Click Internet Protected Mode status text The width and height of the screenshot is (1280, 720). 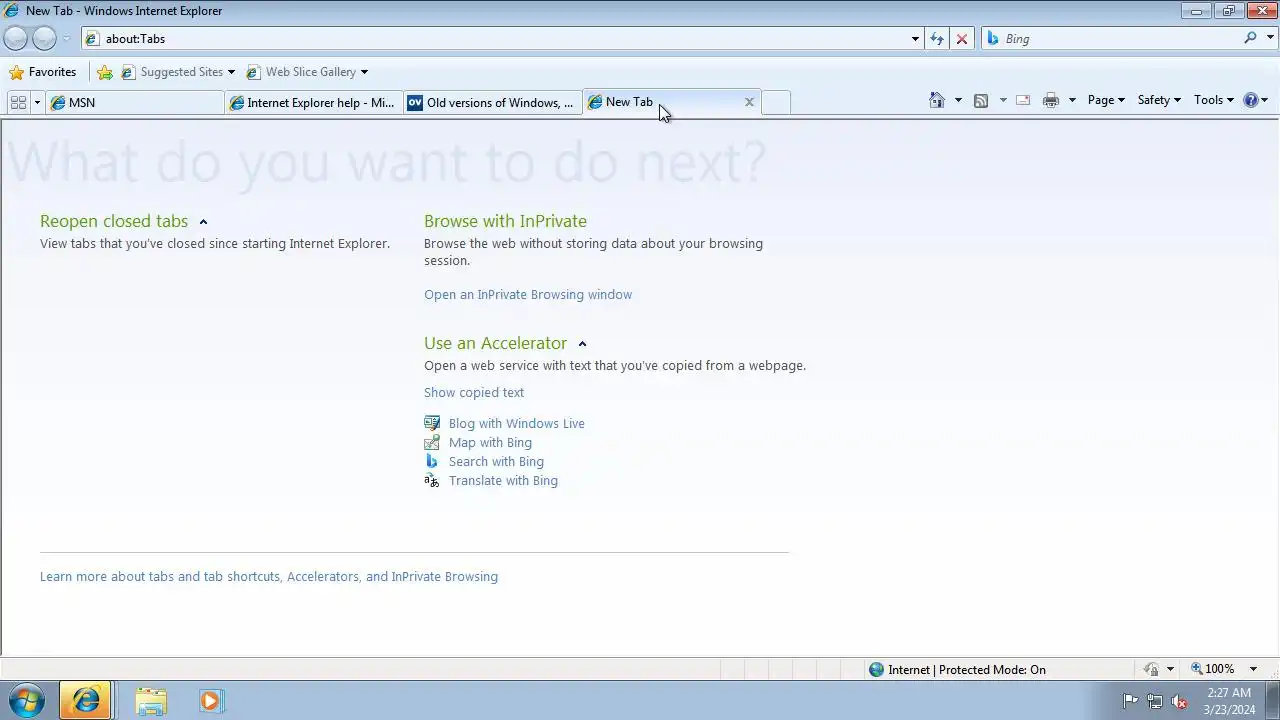967,670
